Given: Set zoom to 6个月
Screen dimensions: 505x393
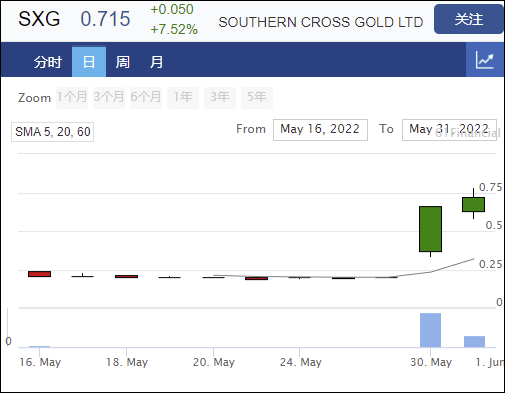Looking at the screenshot, I should pos(146,97).
